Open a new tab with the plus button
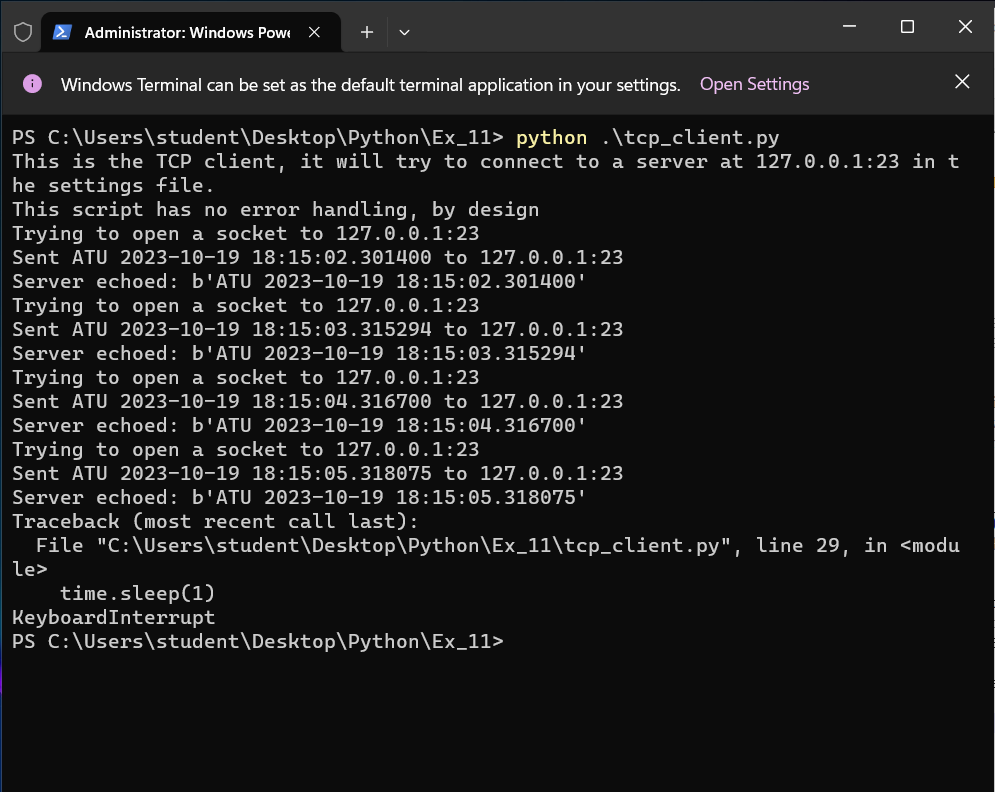Image resolution: width=995 pixels, height=792 pixels. (x=367, y=32)
